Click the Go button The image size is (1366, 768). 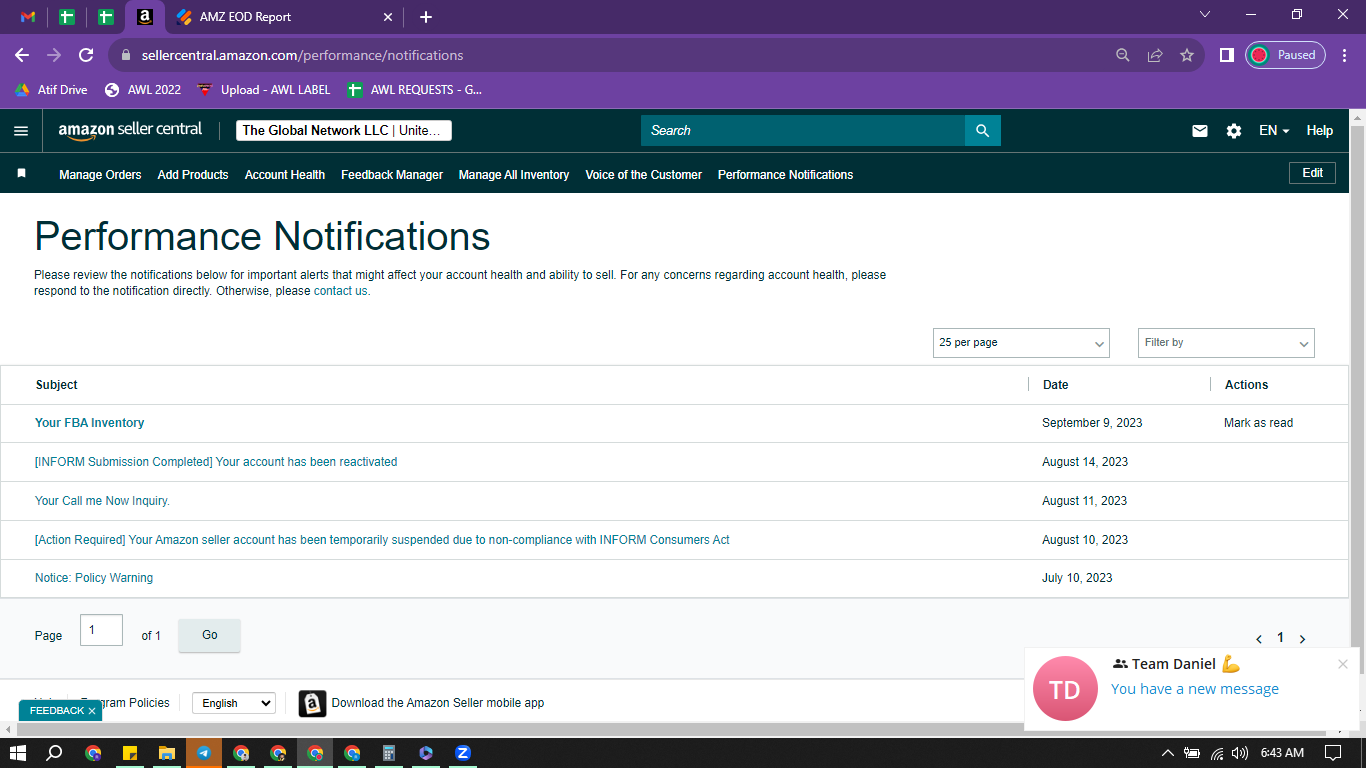tap(209, 635)
